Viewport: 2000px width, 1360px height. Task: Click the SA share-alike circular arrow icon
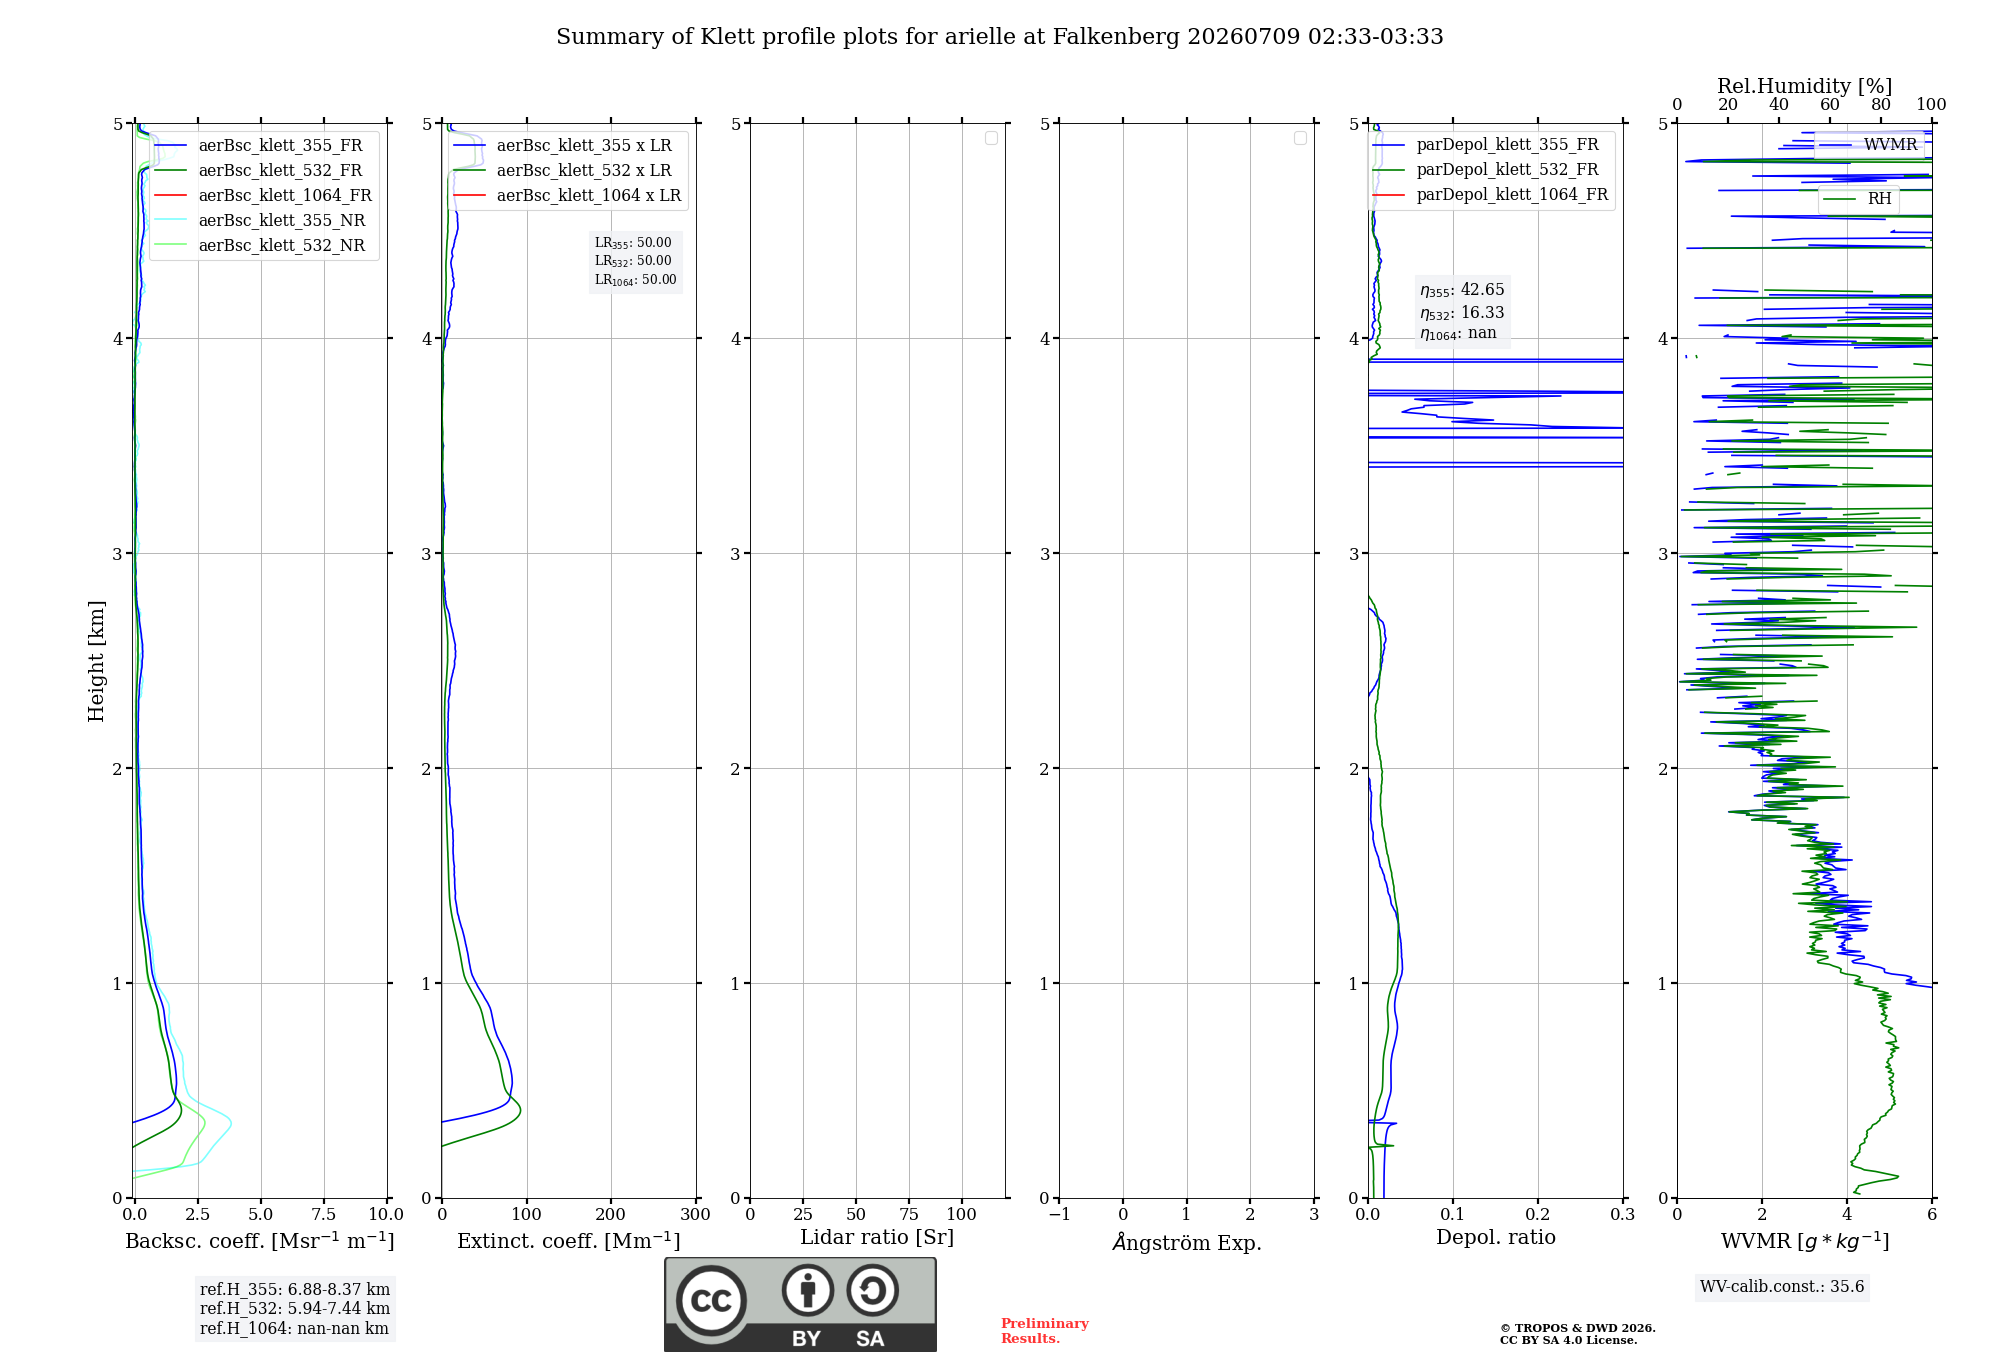(872, 1290)
